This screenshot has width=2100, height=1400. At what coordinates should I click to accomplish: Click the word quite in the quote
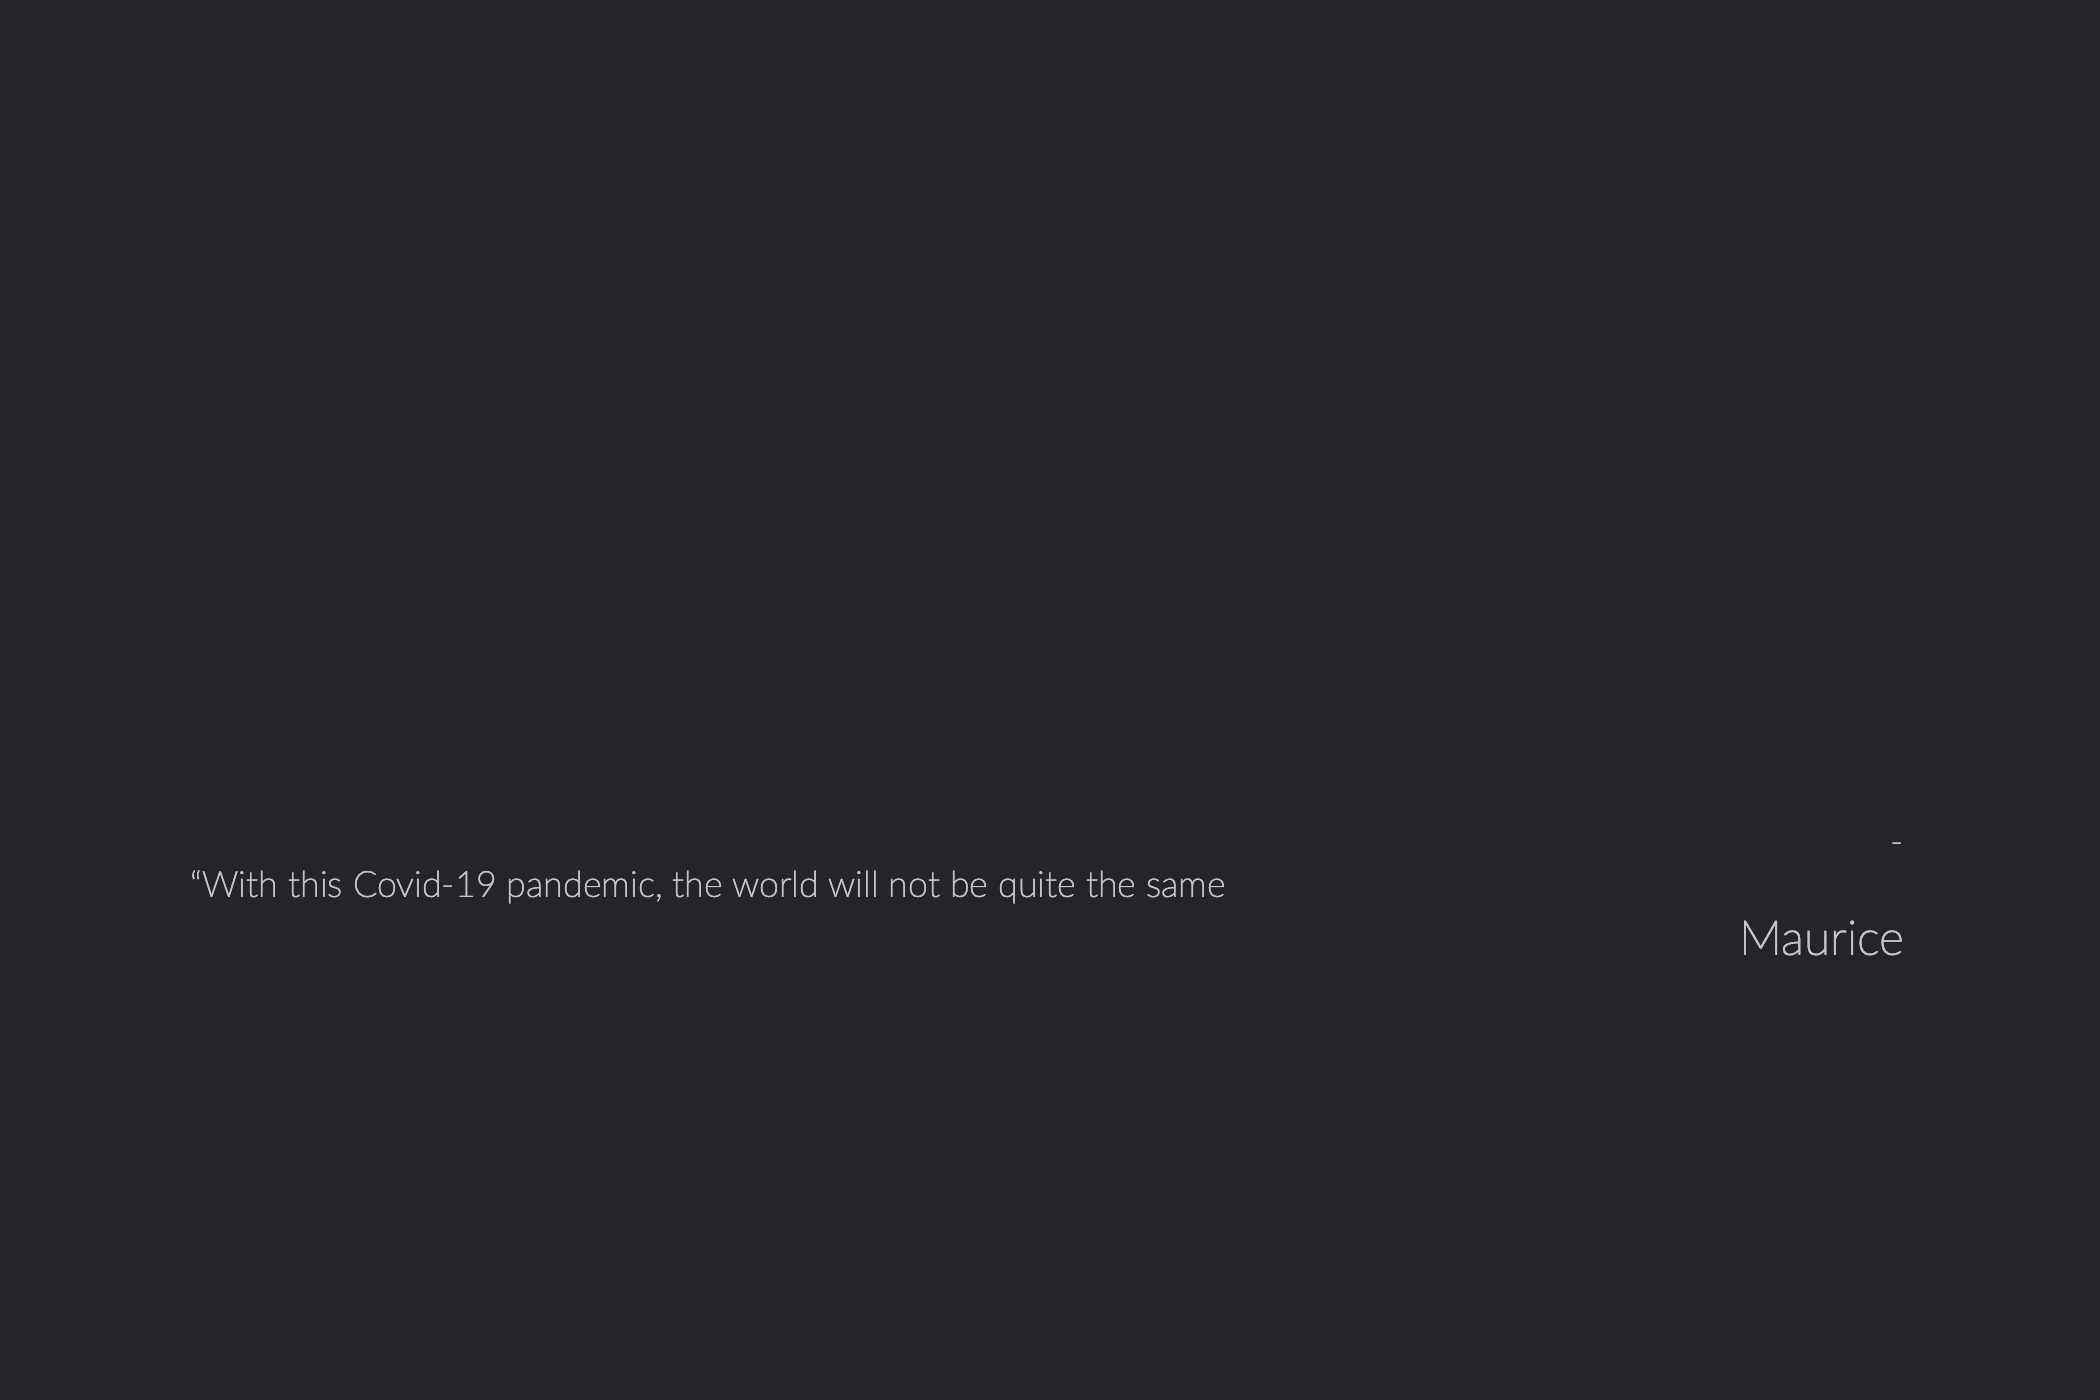1037,886
